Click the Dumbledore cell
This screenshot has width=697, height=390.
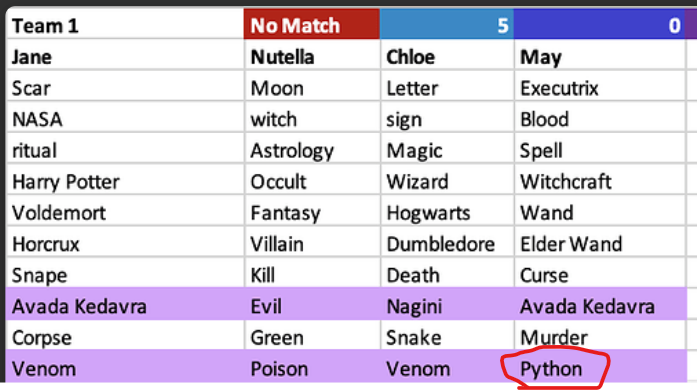(447, 244)
